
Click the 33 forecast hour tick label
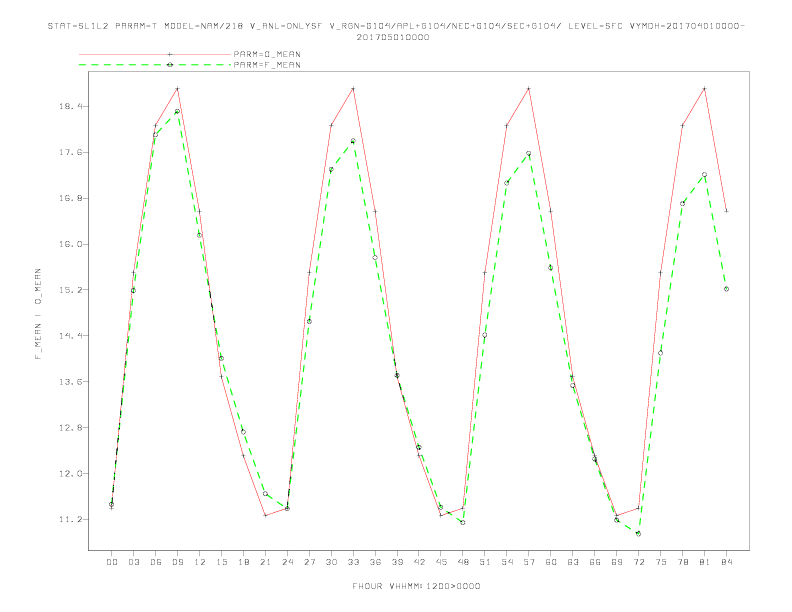coord(353,562)
